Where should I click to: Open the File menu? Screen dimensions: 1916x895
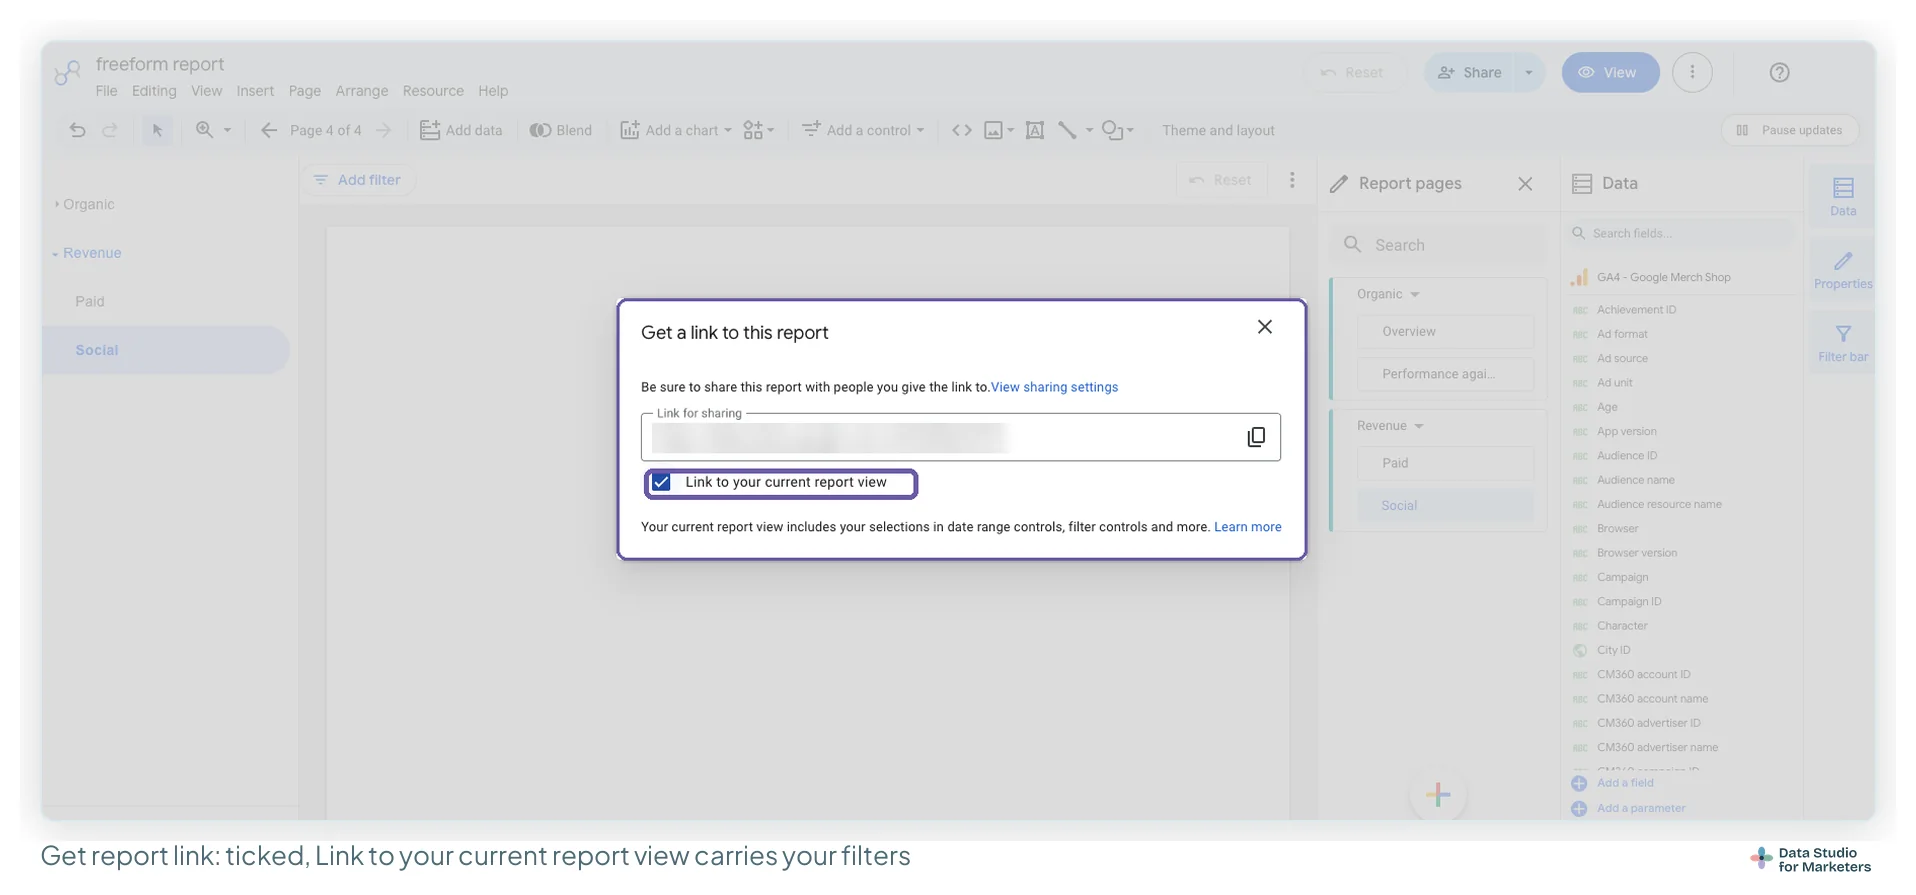pyautogui.click(x=106, y=91)
